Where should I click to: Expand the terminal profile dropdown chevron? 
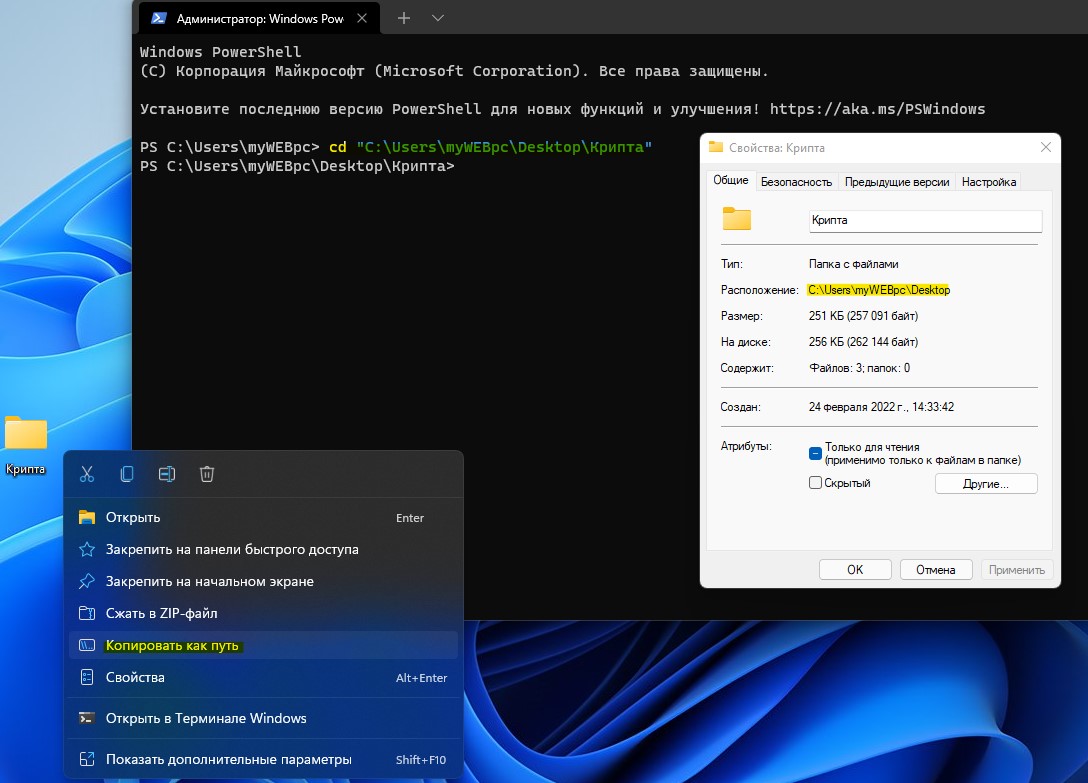[x=438, y=18]
